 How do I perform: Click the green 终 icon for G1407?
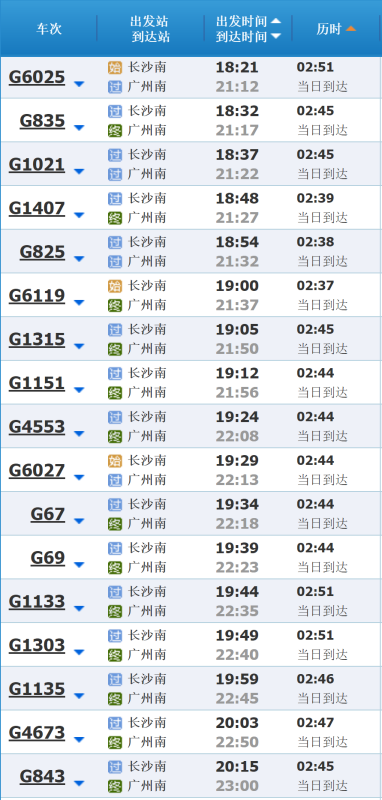pos(115,218)
